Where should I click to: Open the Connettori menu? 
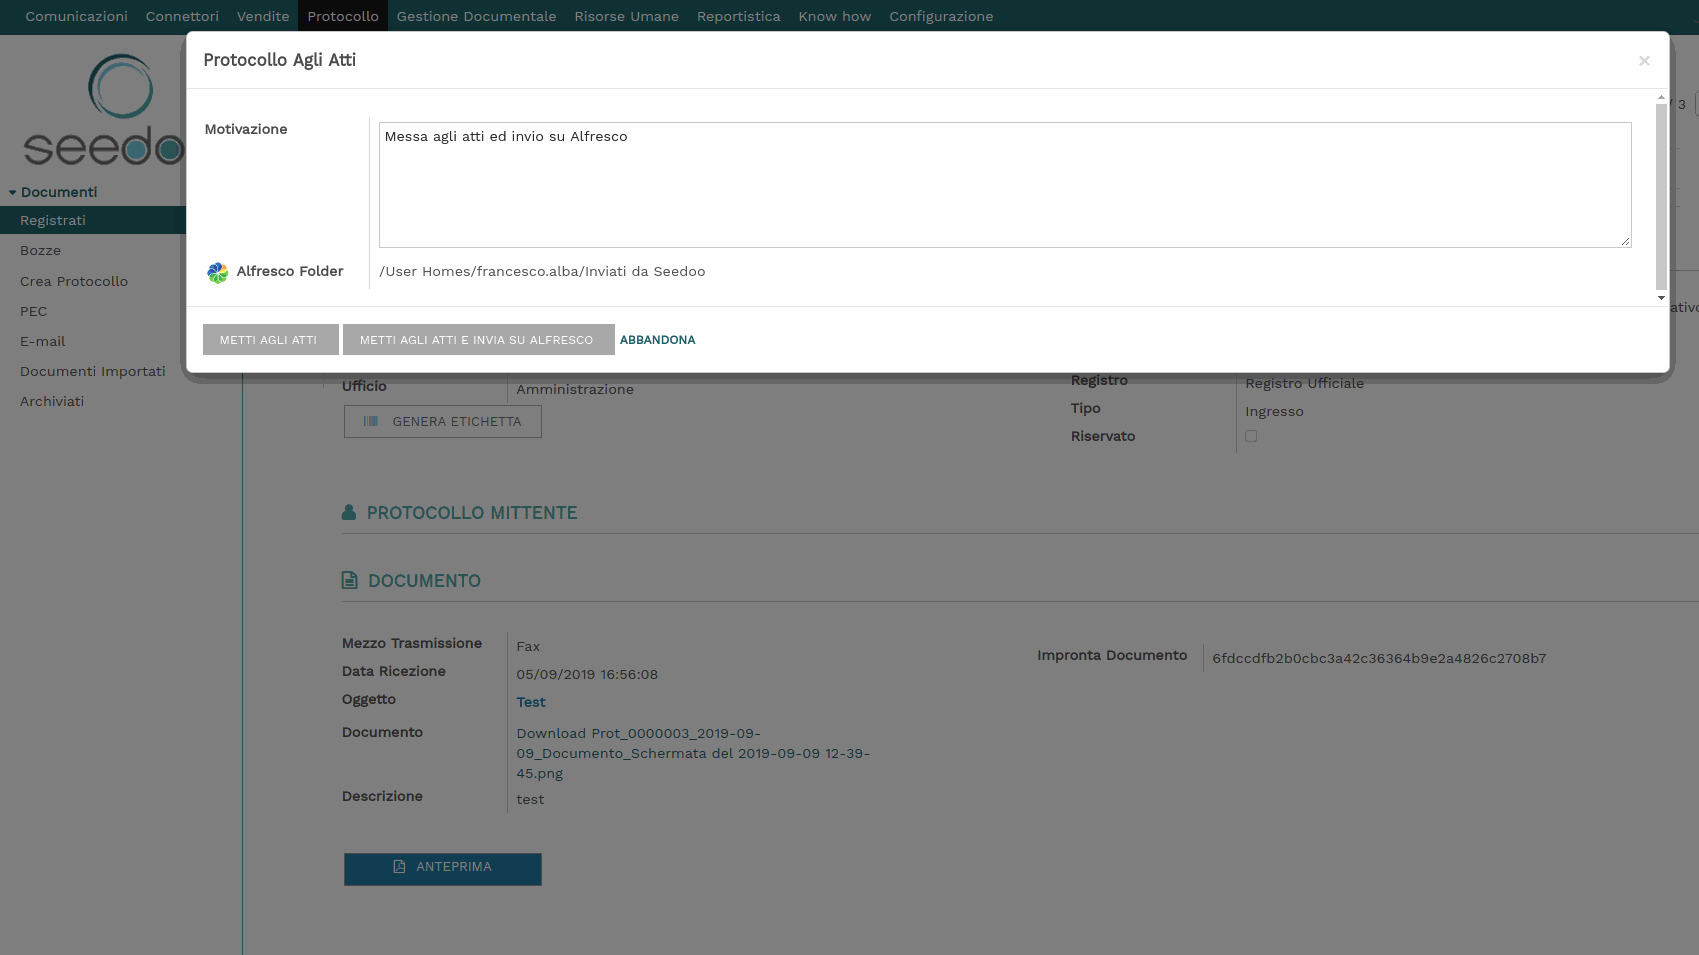pyautogui.click(x=182, y=16)
